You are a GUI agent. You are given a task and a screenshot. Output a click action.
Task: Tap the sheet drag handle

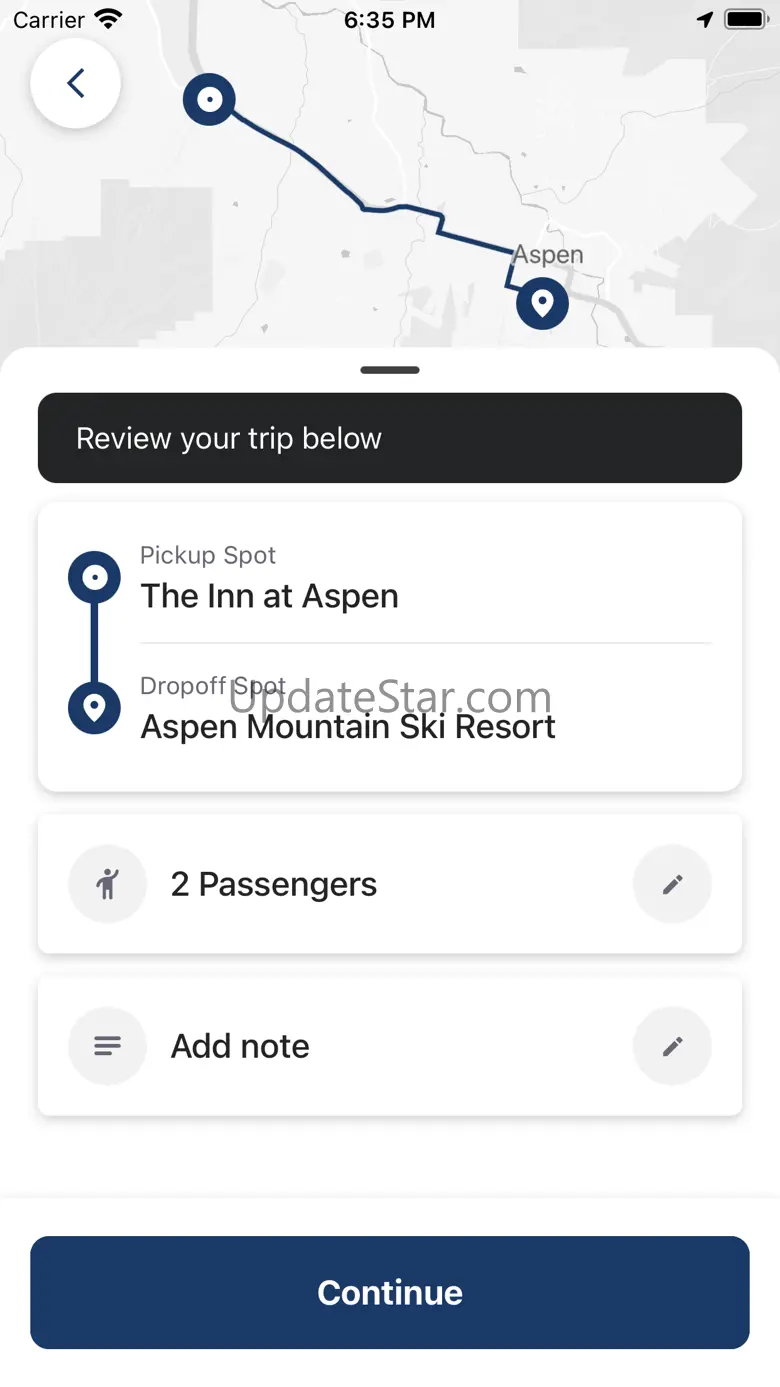click(x=390, y=370)
